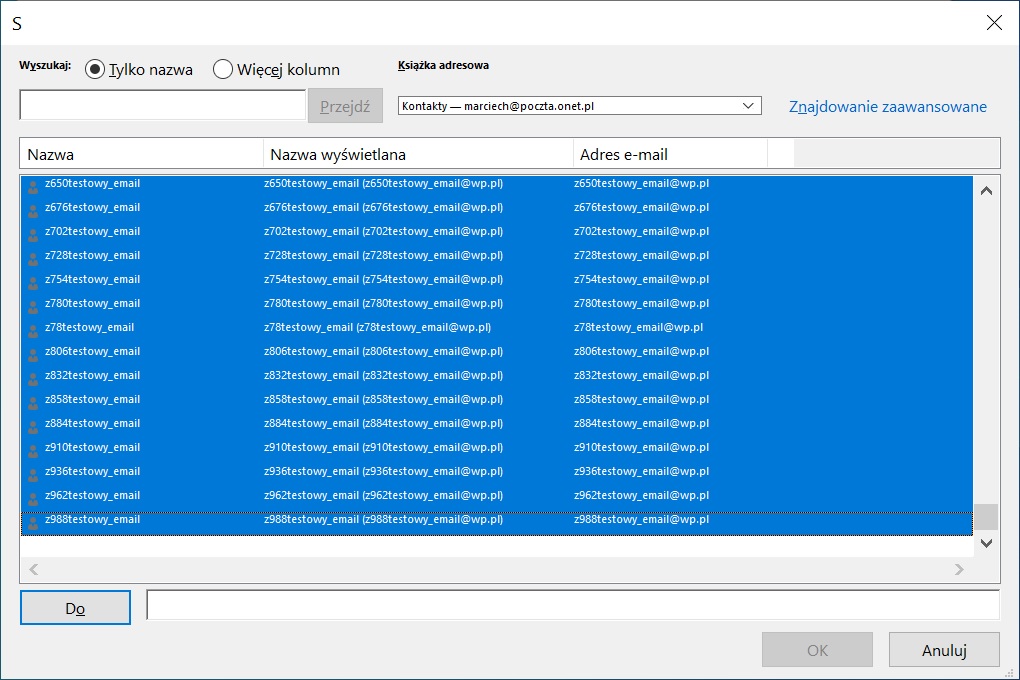1020x680 pixels.
Task: Click contact icon for z650testowy_email
Action: 33,184
